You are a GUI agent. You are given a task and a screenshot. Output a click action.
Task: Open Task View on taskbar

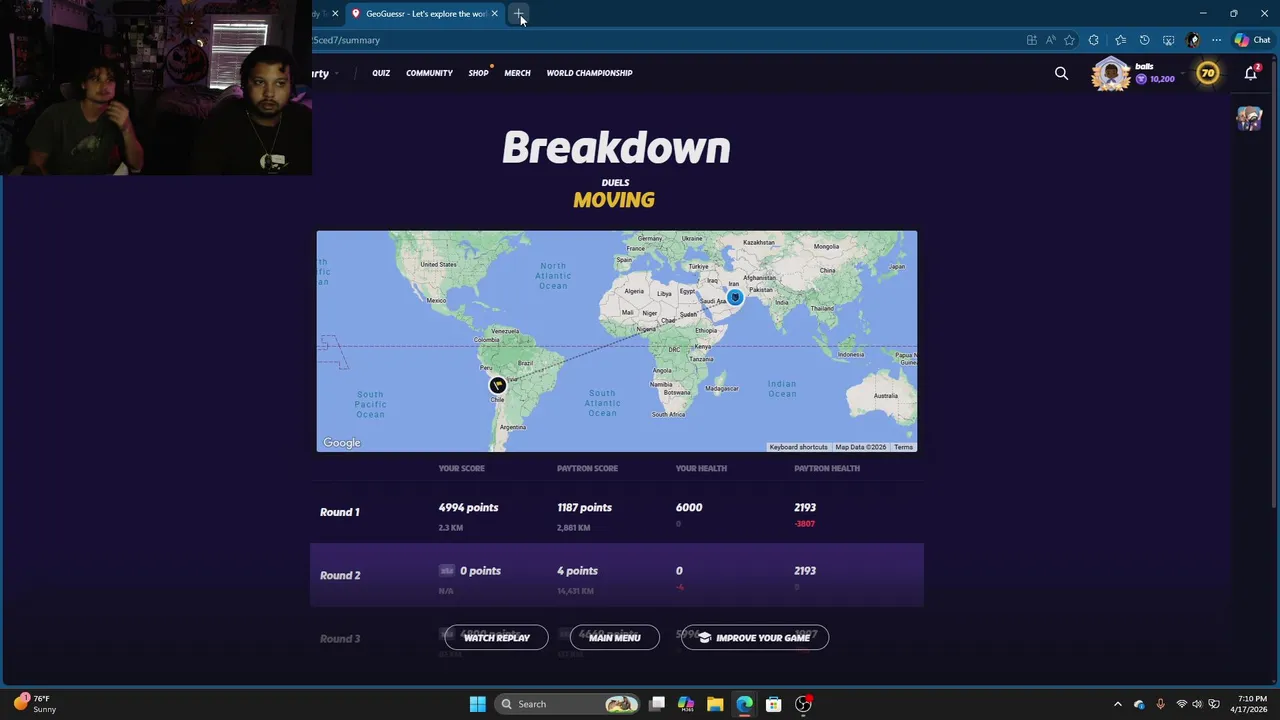(657, 704)
